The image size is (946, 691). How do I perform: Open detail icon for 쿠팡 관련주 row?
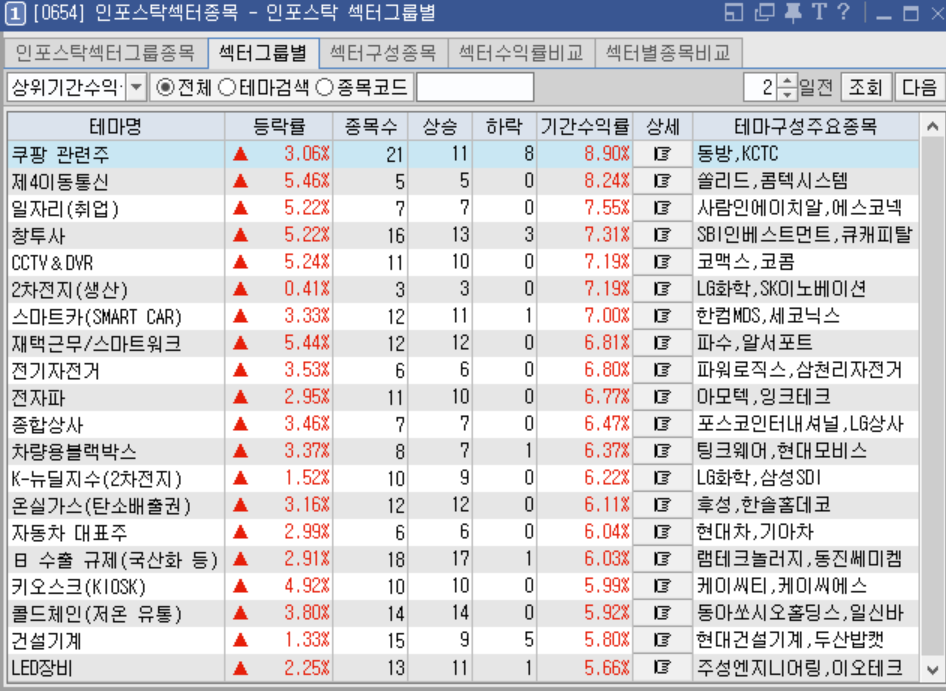tap(662, 154)
